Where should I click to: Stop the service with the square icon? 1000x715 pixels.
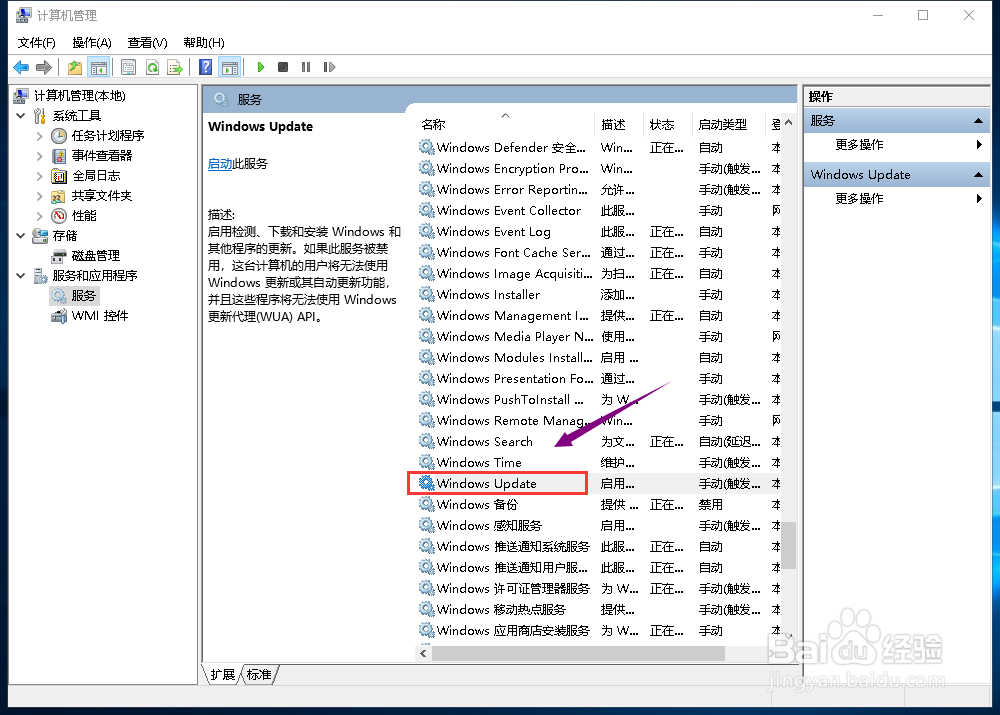283,67
